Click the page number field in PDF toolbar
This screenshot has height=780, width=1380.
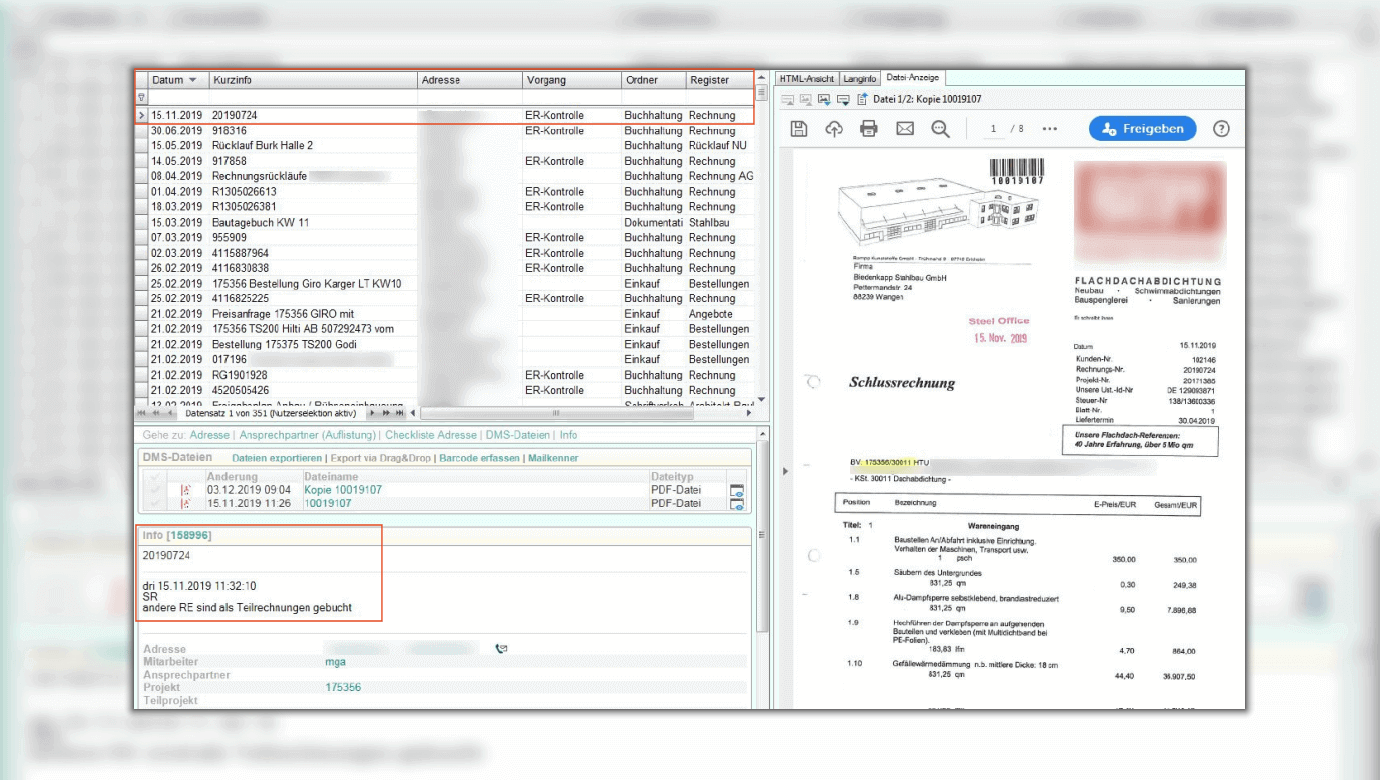pos(993,129)
